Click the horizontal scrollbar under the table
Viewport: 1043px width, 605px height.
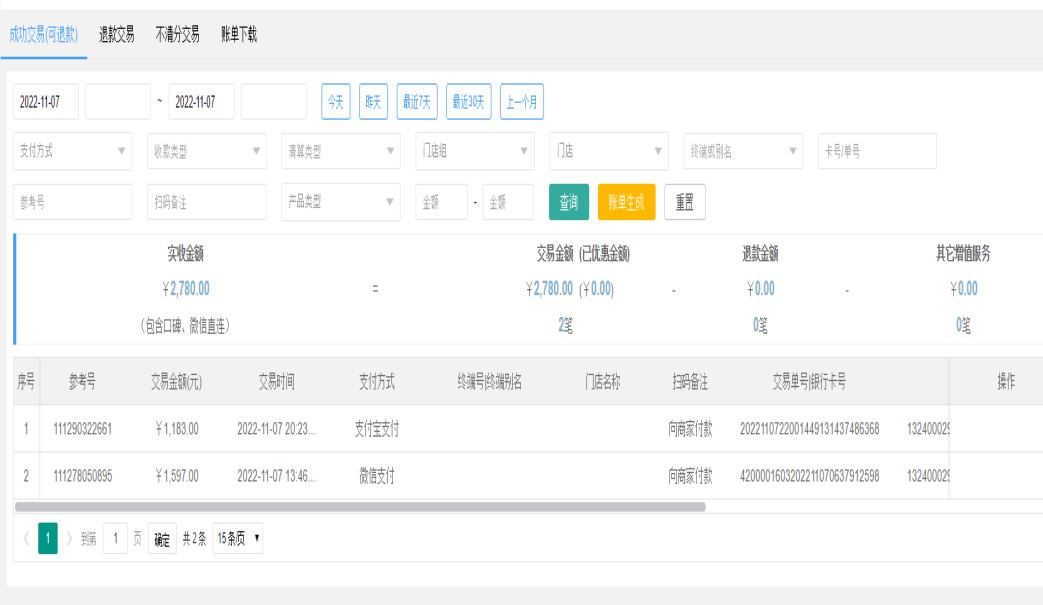[x=360, y=507]
